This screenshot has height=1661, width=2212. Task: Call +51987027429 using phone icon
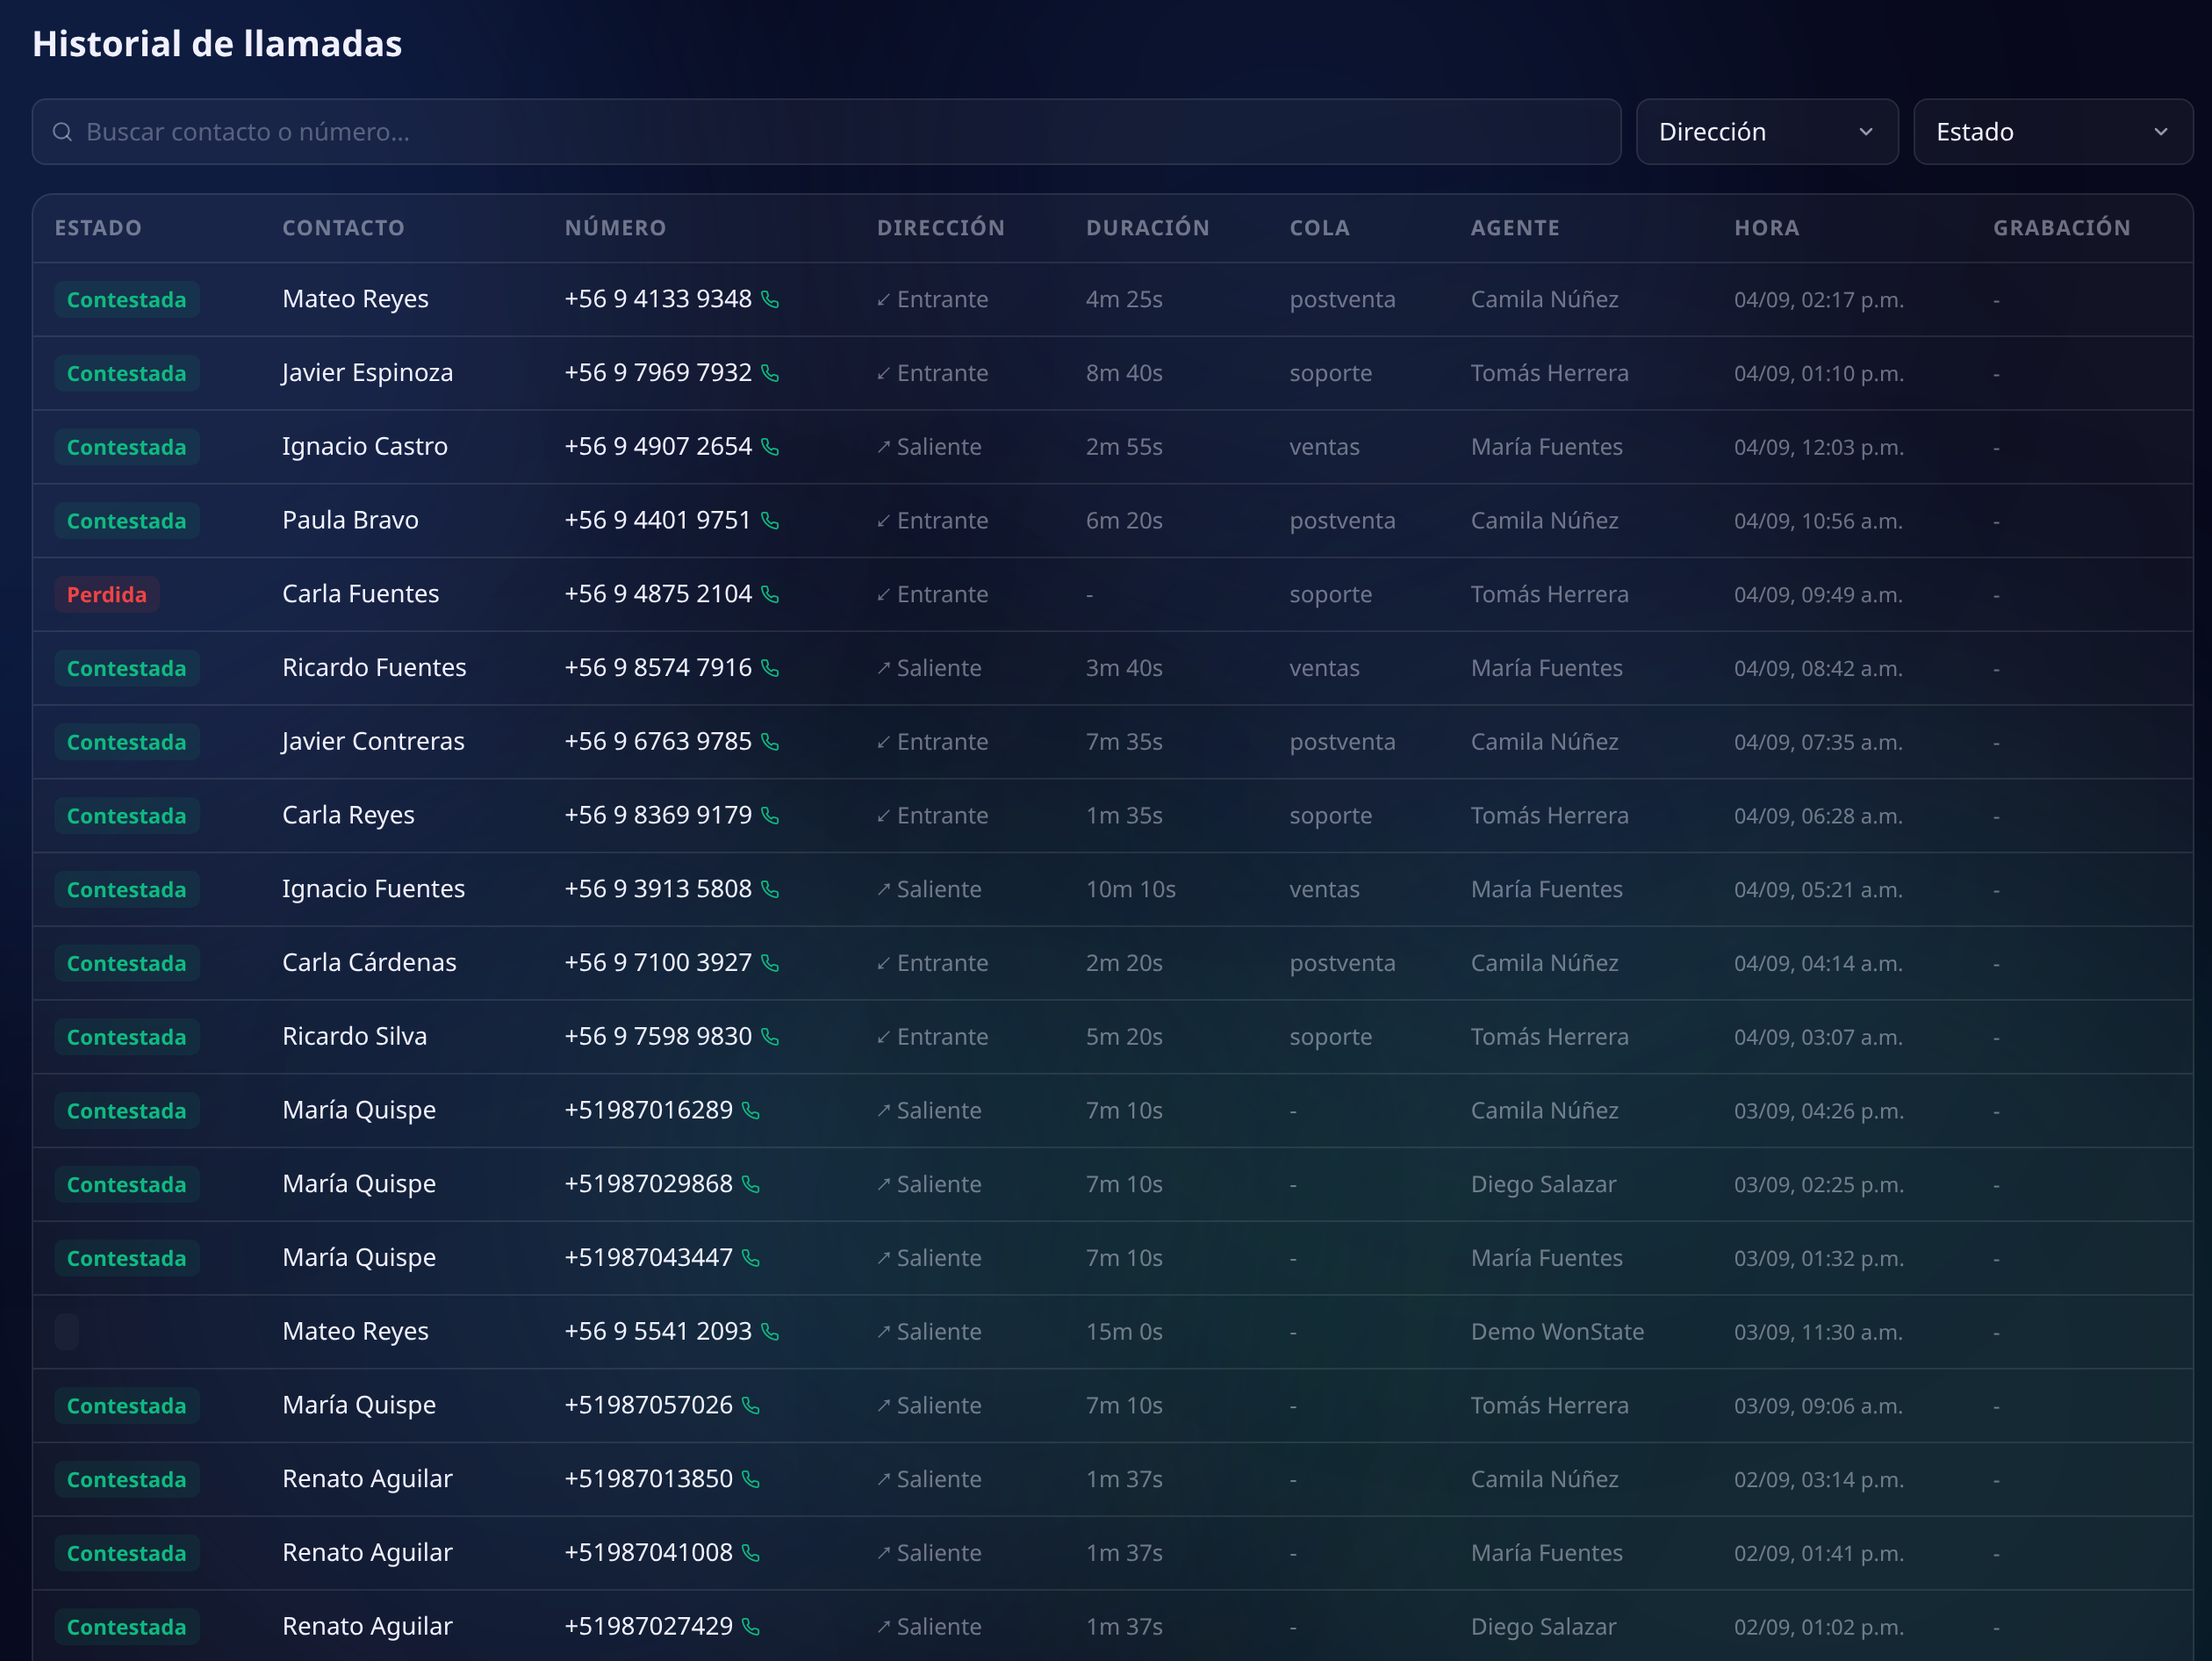(x=751, y=1627)
